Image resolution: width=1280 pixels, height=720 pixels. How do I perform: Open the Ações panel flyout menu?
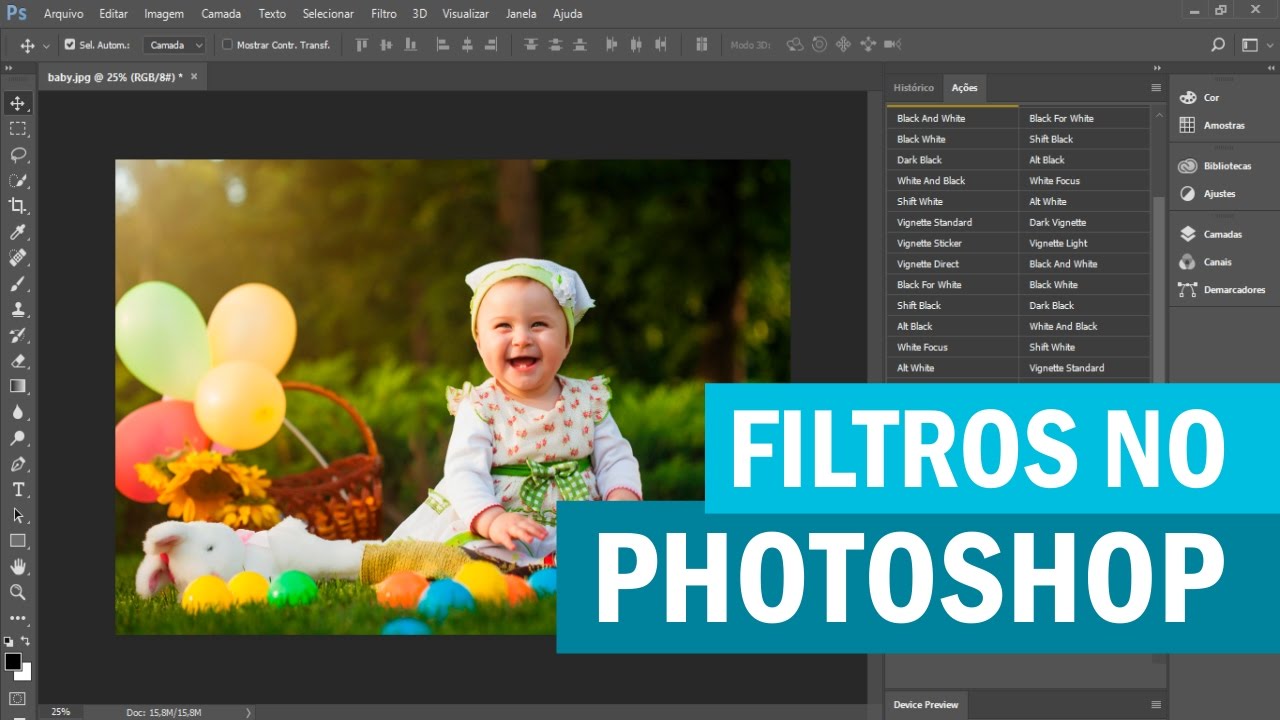1156,88
